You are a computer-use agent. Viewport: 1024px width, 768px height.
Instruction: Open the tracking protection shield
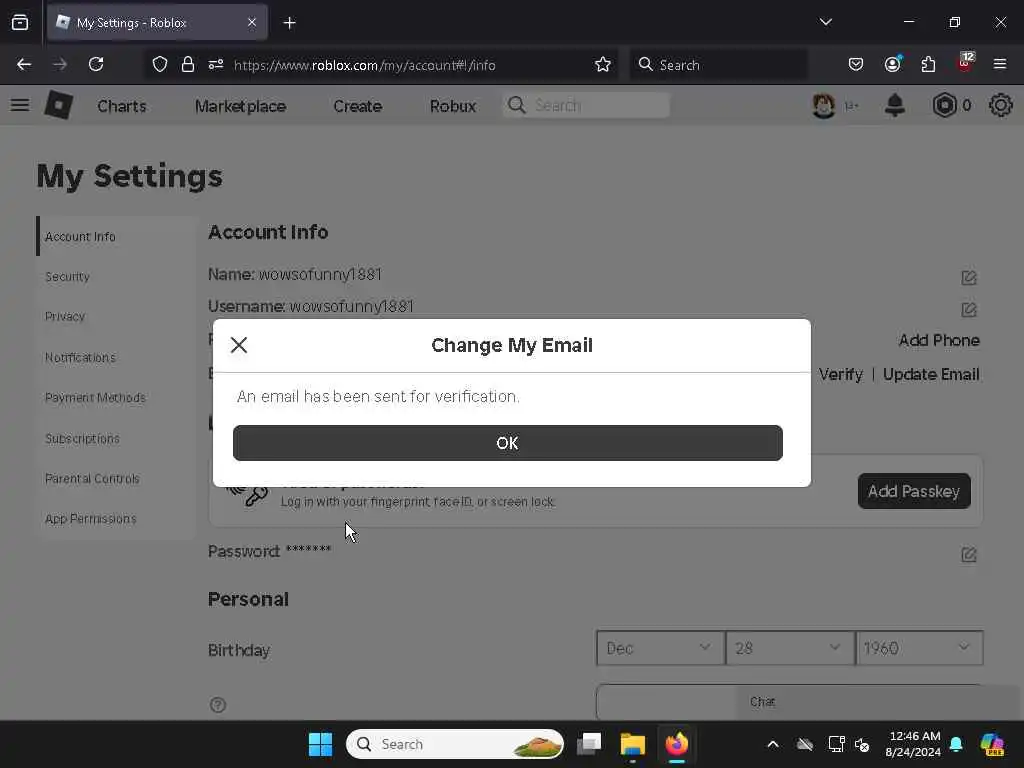[x=160, y=64]
